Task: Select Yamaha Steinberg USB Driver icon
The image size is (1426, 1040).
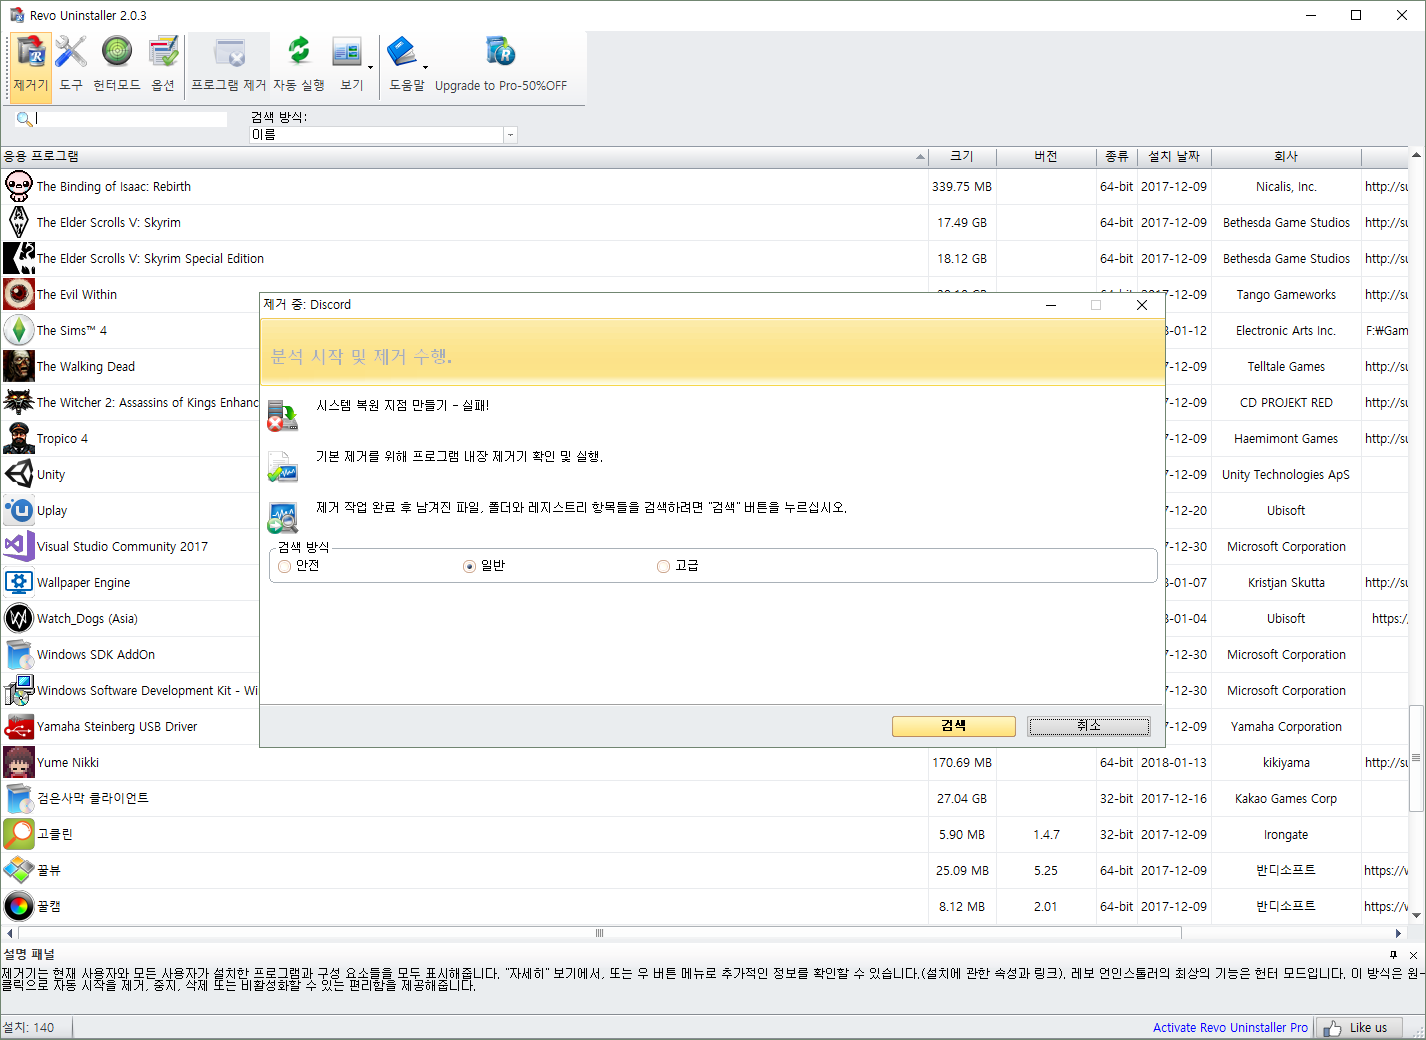Action: pyautogui.click(x=19, y=726)
